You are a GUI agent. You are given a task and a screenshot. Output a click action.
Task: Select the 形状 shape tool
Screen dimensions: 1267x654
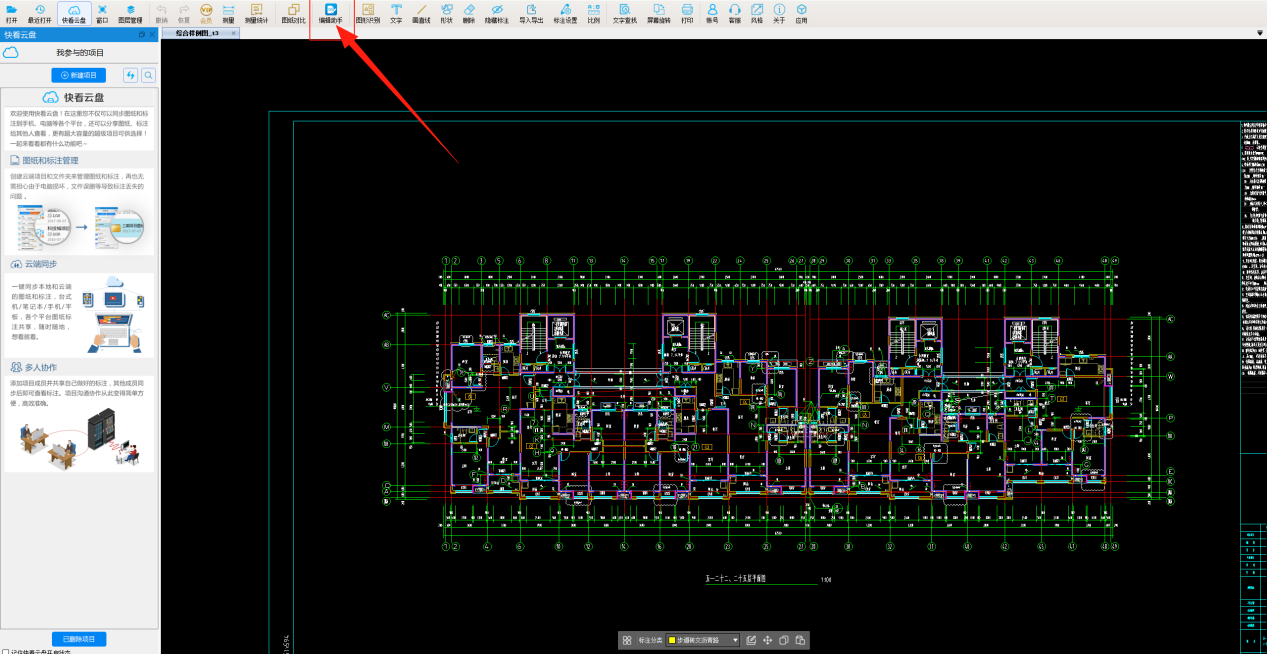[x=447, y=13]
